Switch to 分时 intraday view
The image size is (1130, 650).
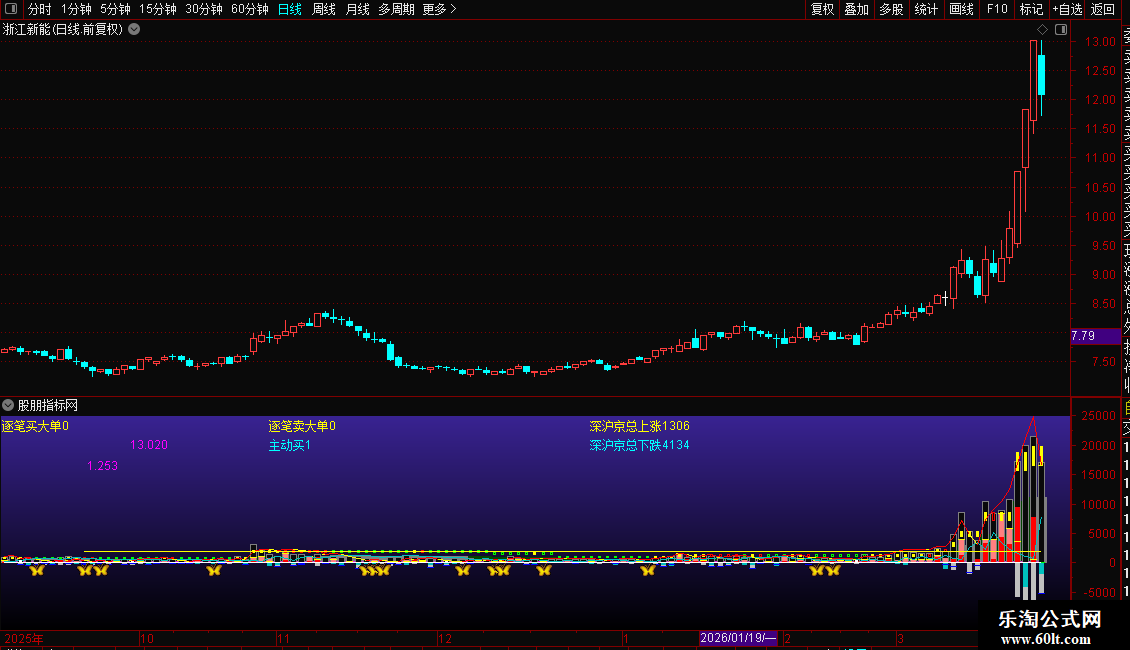coord(40,9)
